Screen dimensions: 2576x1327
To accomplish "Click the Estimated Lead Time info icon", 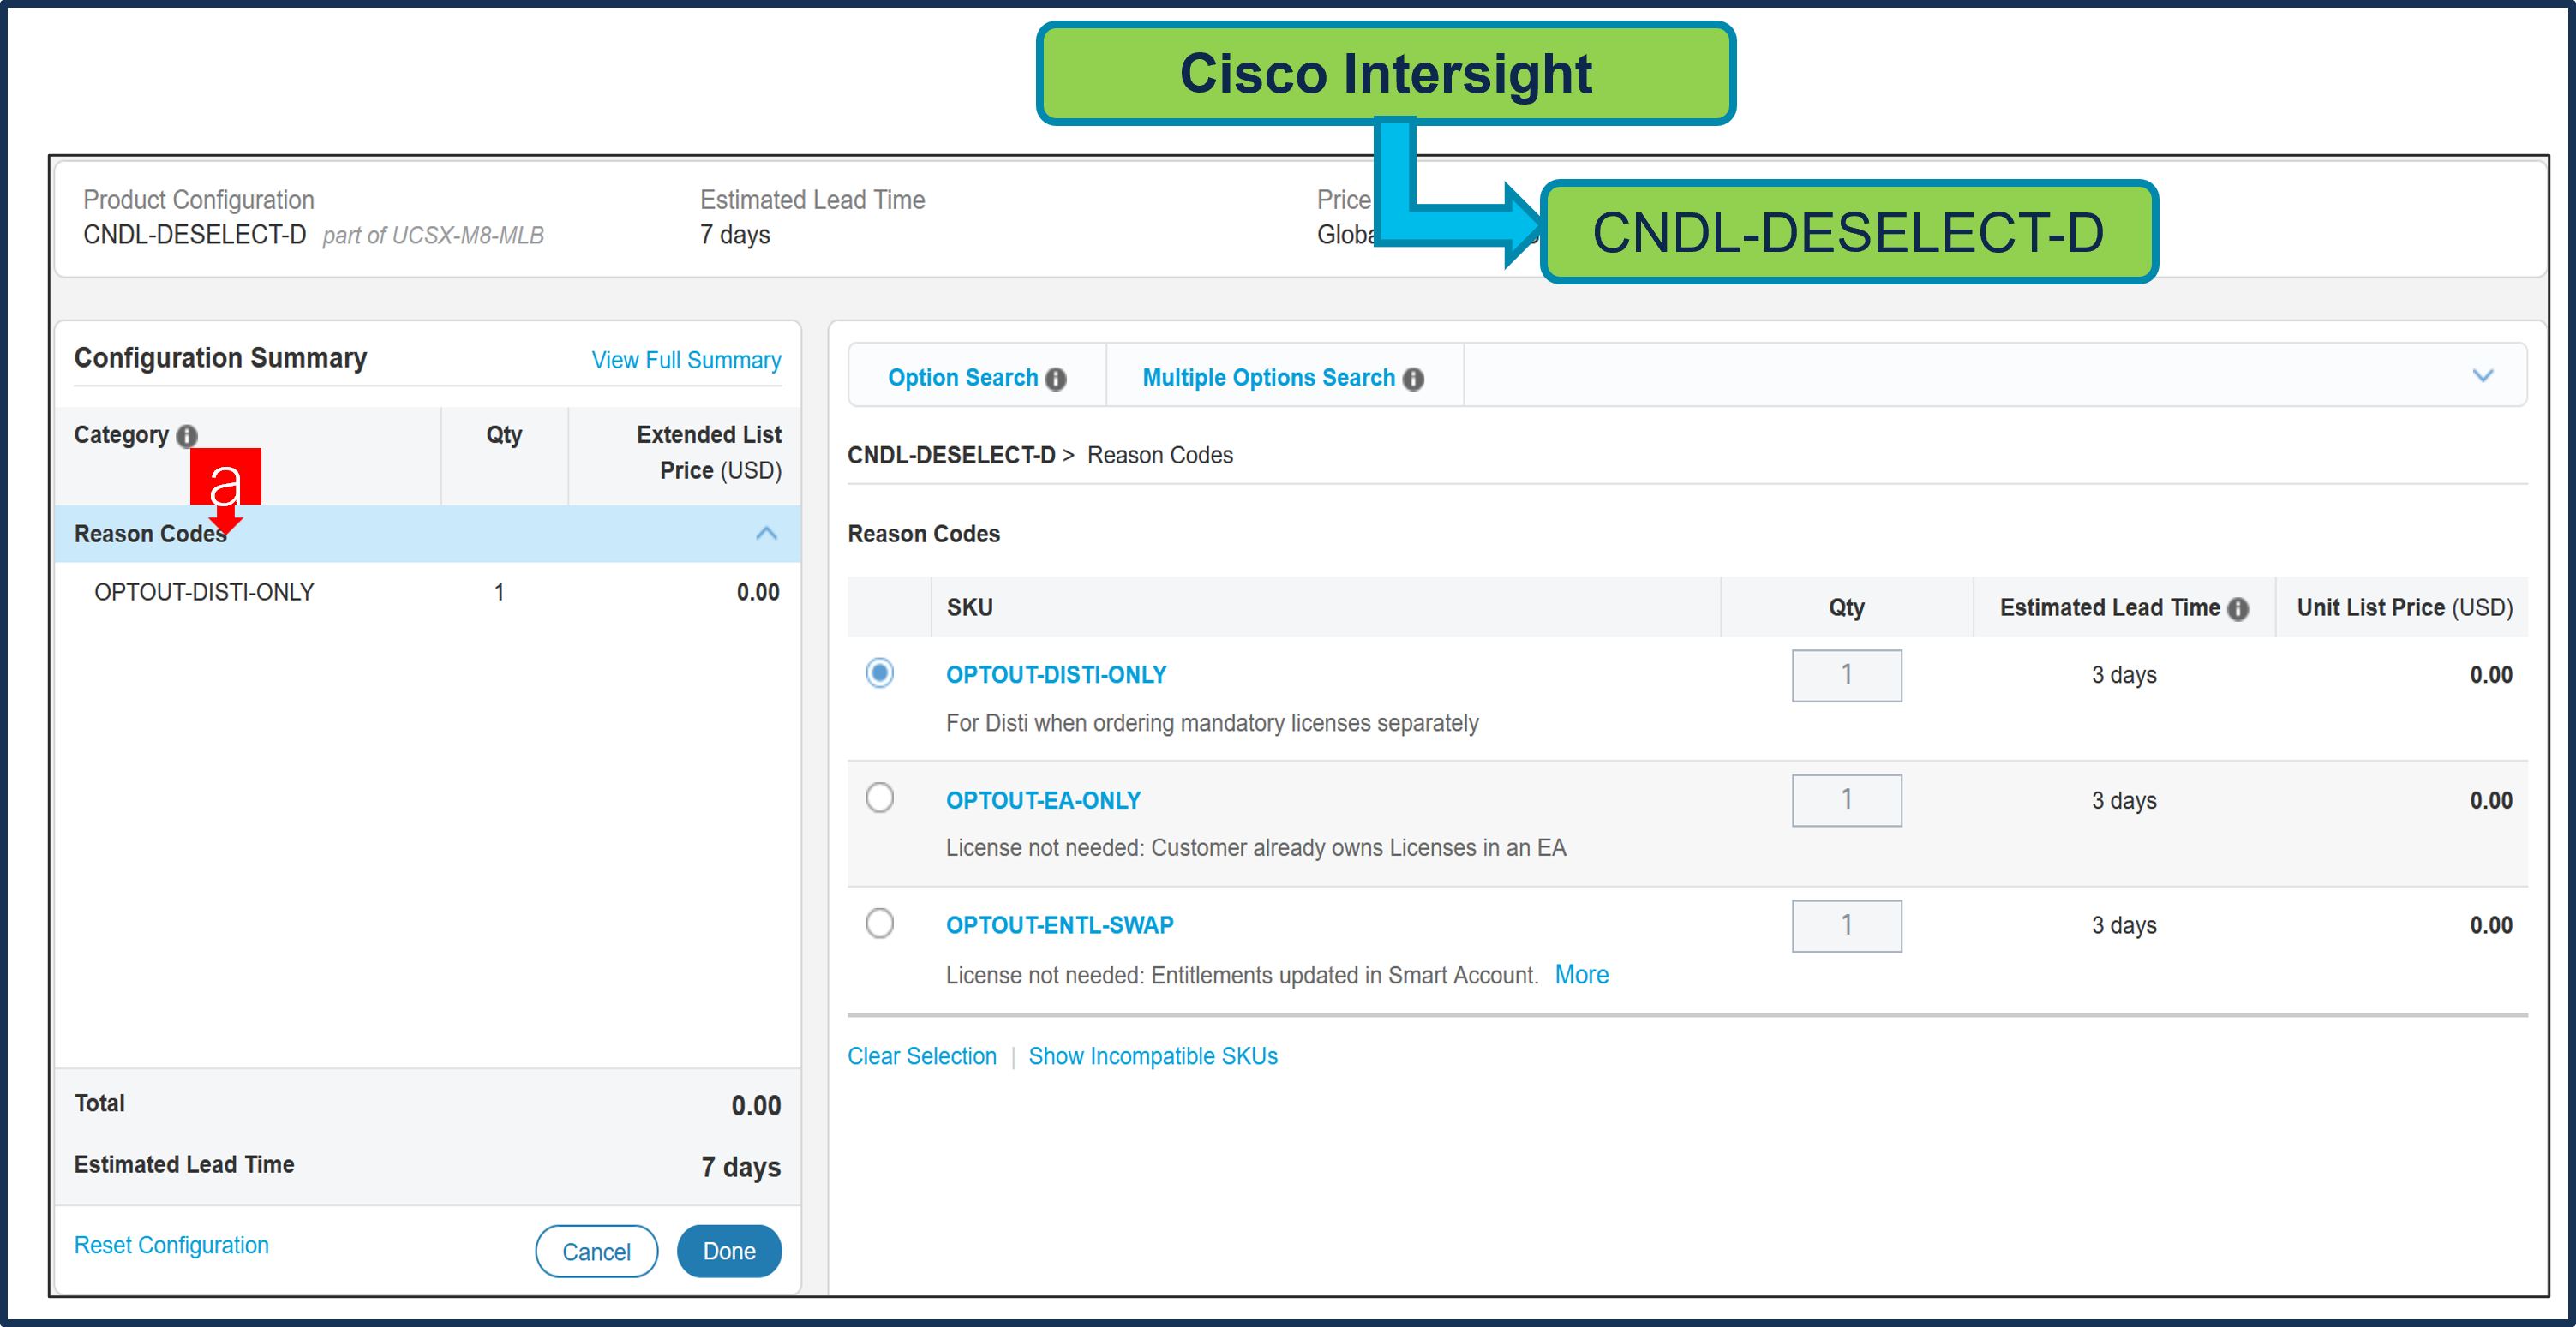I will [x=2237, y=608].
